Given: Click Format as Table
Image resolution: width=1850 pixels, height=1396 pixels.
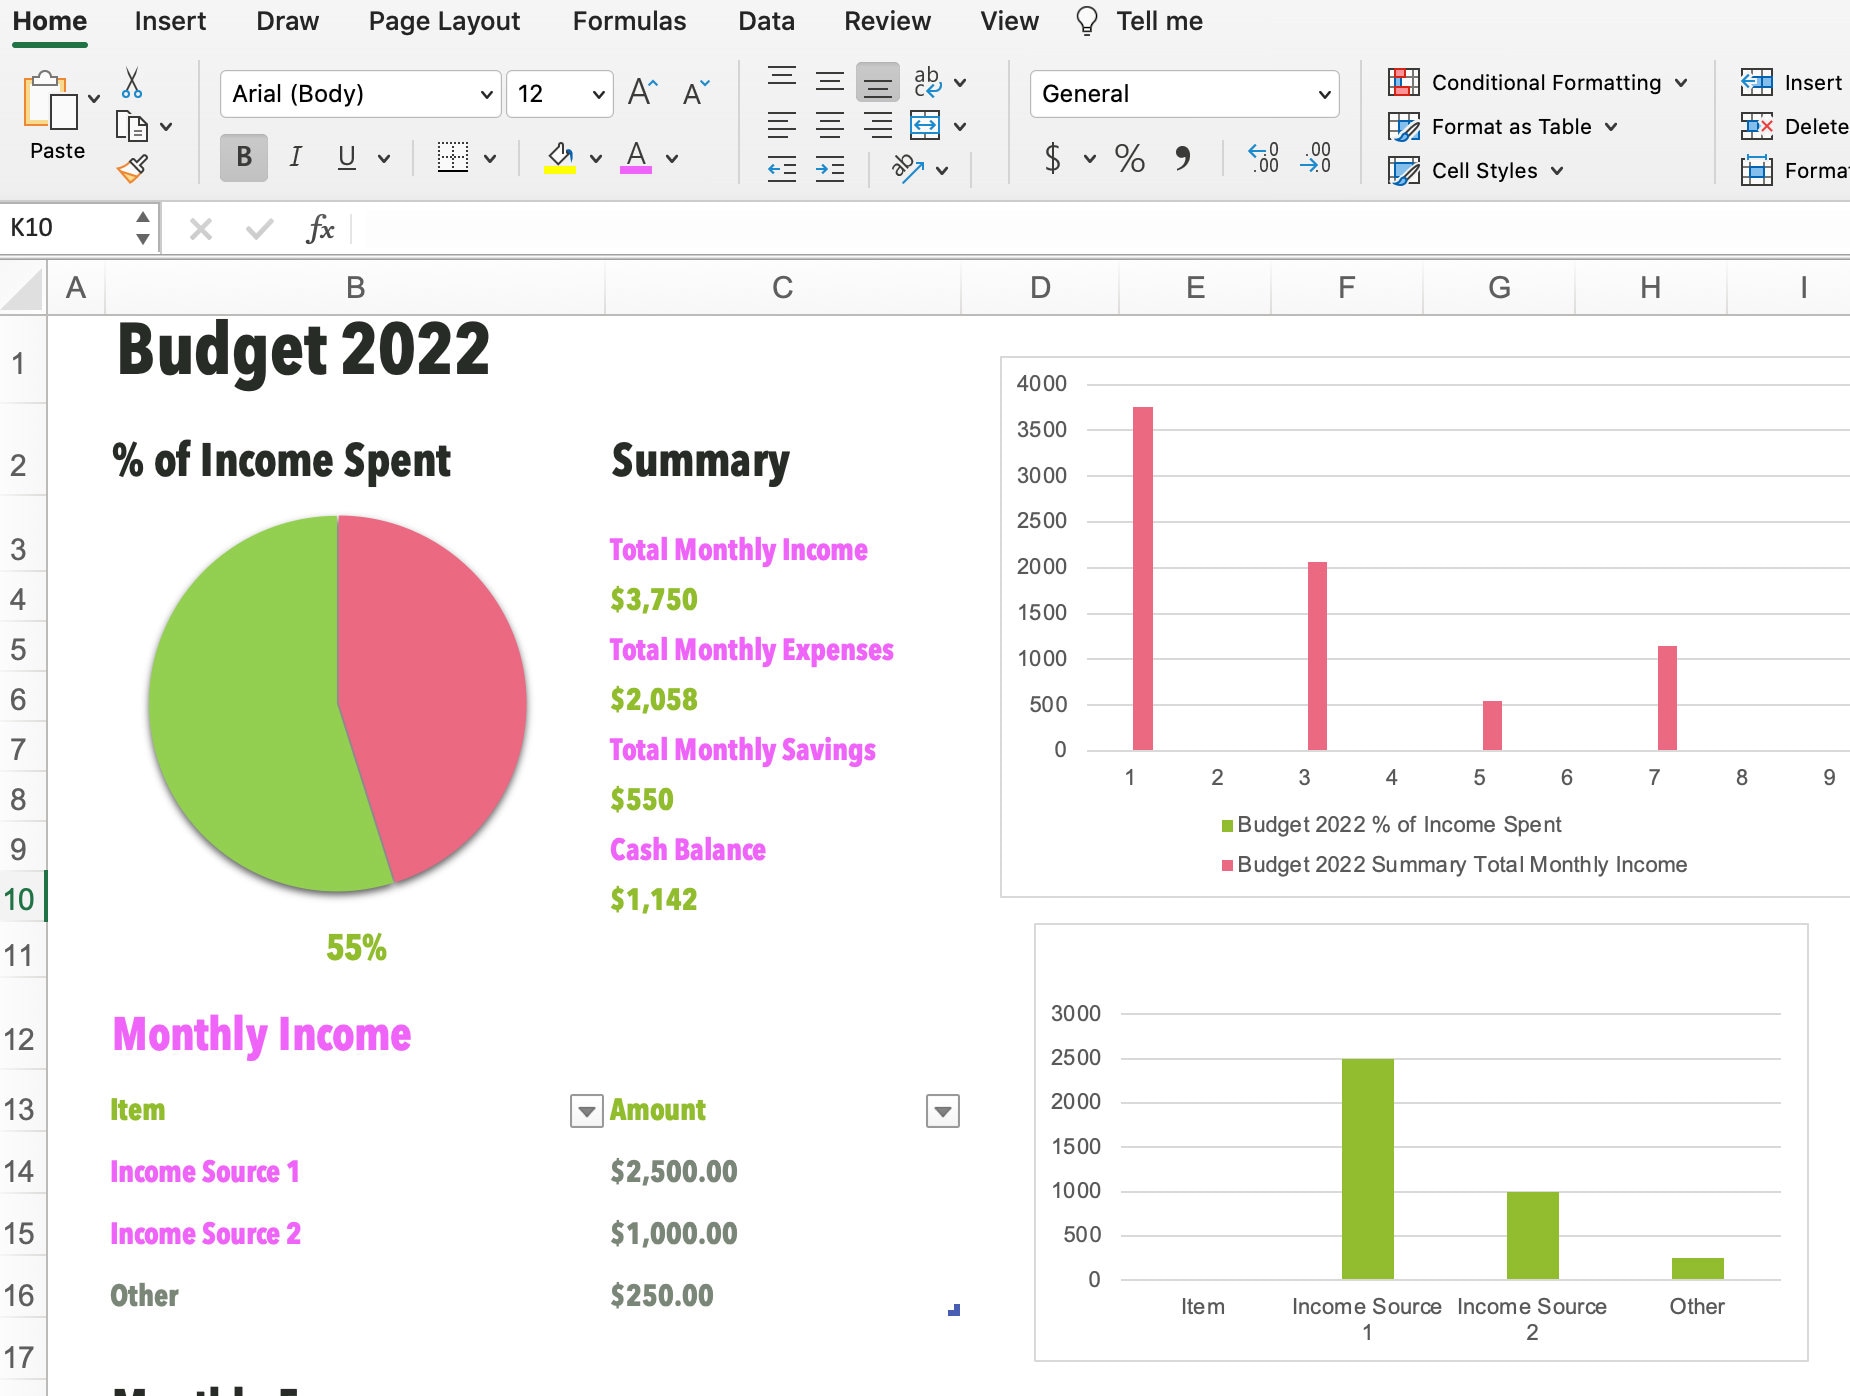Looking at the screenshot, I should [x=1510, y=127].
